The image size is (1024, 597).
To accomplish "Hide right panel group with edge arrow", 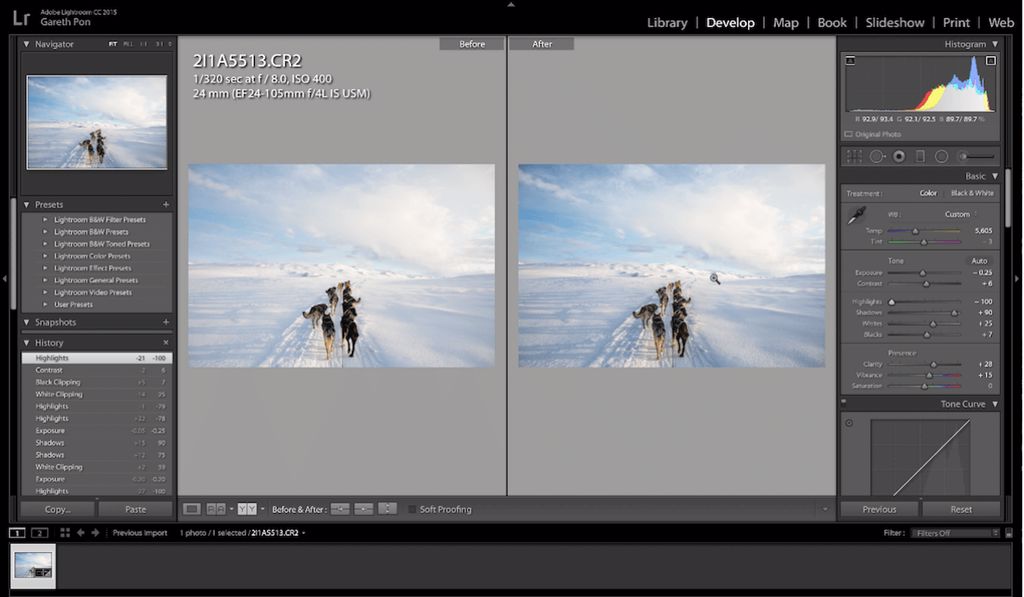I will coord(1017,279).
